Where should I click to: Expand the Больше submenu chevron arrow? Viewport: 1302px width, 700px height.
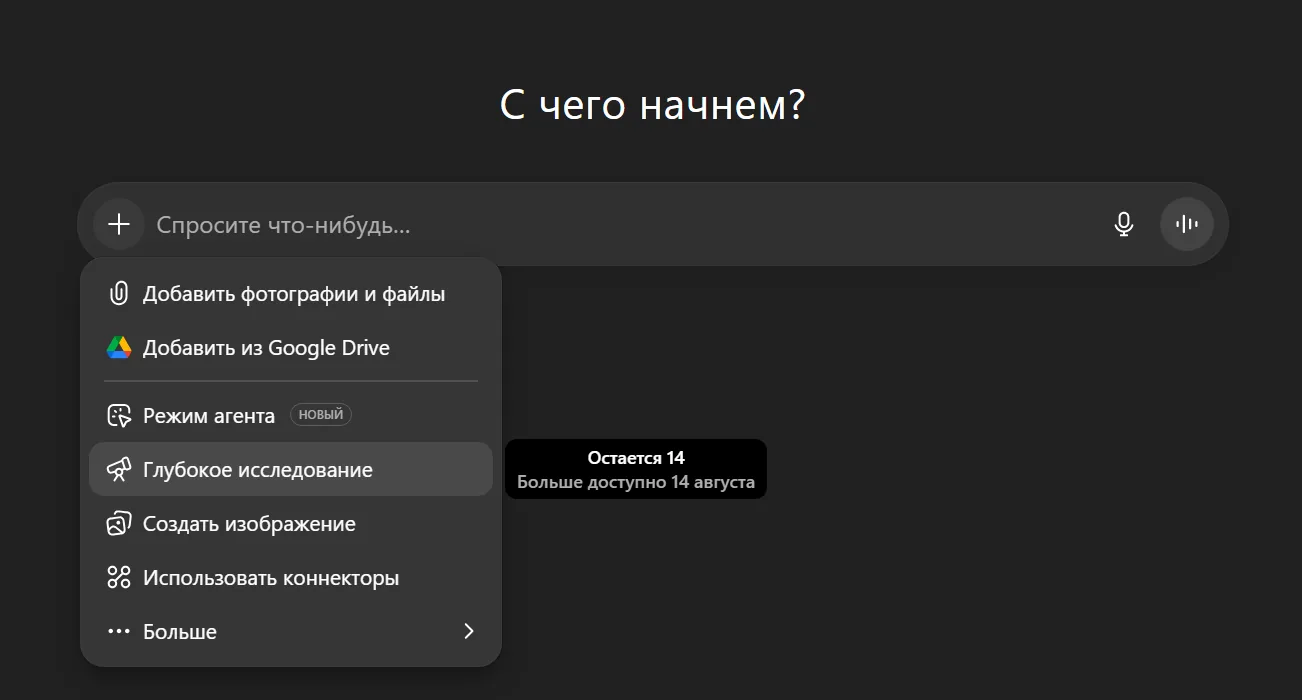pos(469,631)
